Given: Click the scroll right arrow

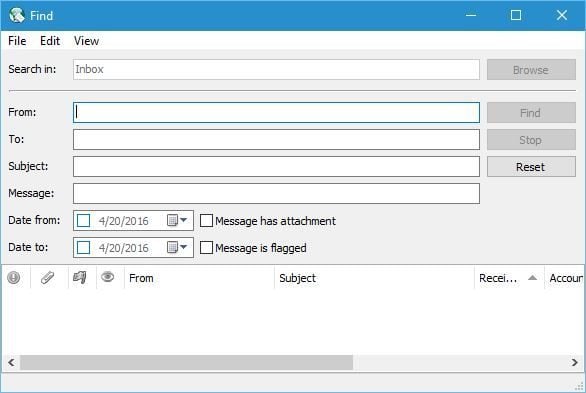Looking at the screenshot, I should coord(574,362).
